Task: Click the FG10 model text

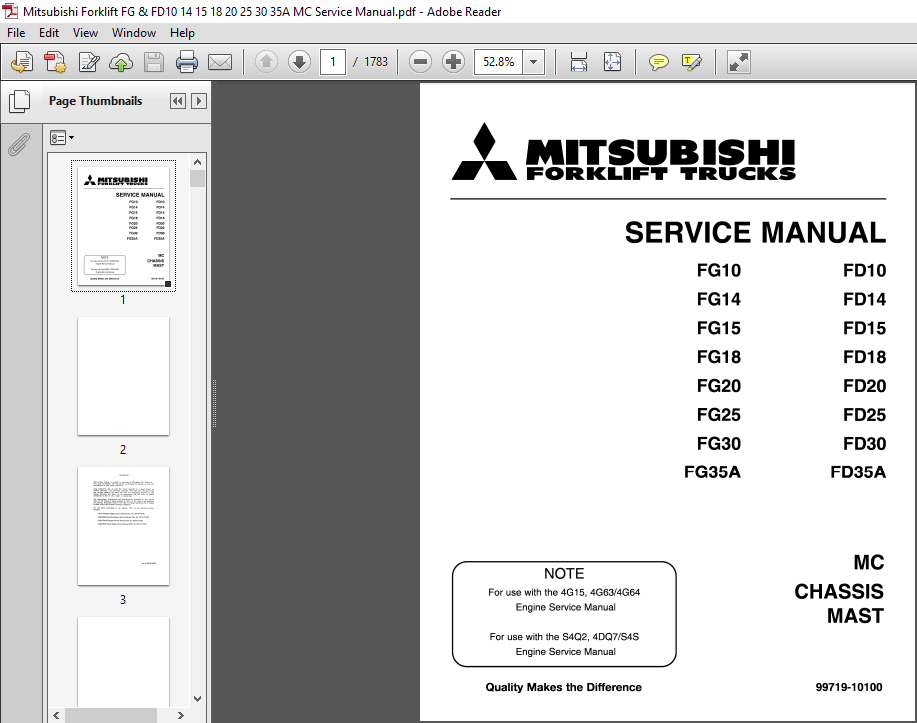Action: 718,270
